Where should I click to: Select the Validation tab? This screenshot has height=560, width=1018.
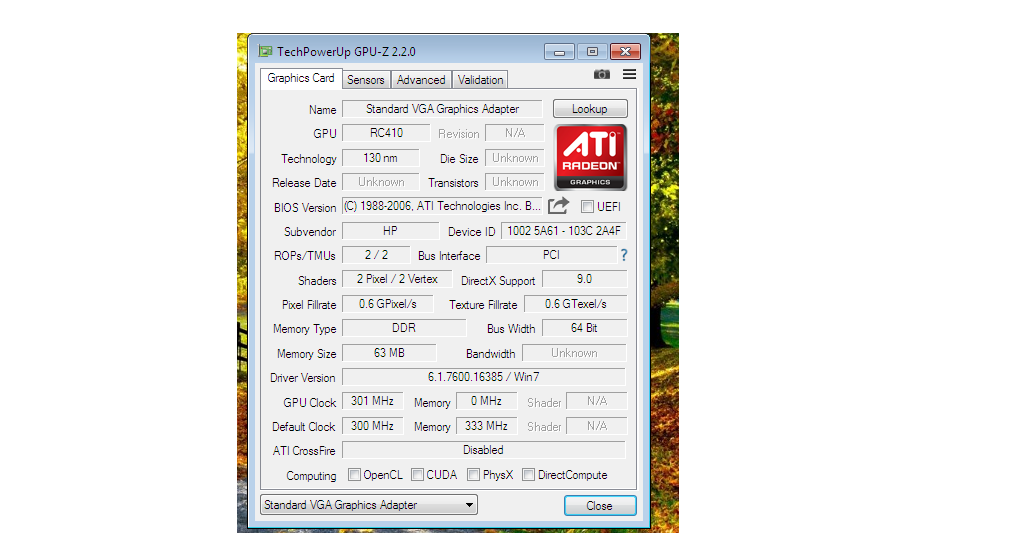(481, 80)
